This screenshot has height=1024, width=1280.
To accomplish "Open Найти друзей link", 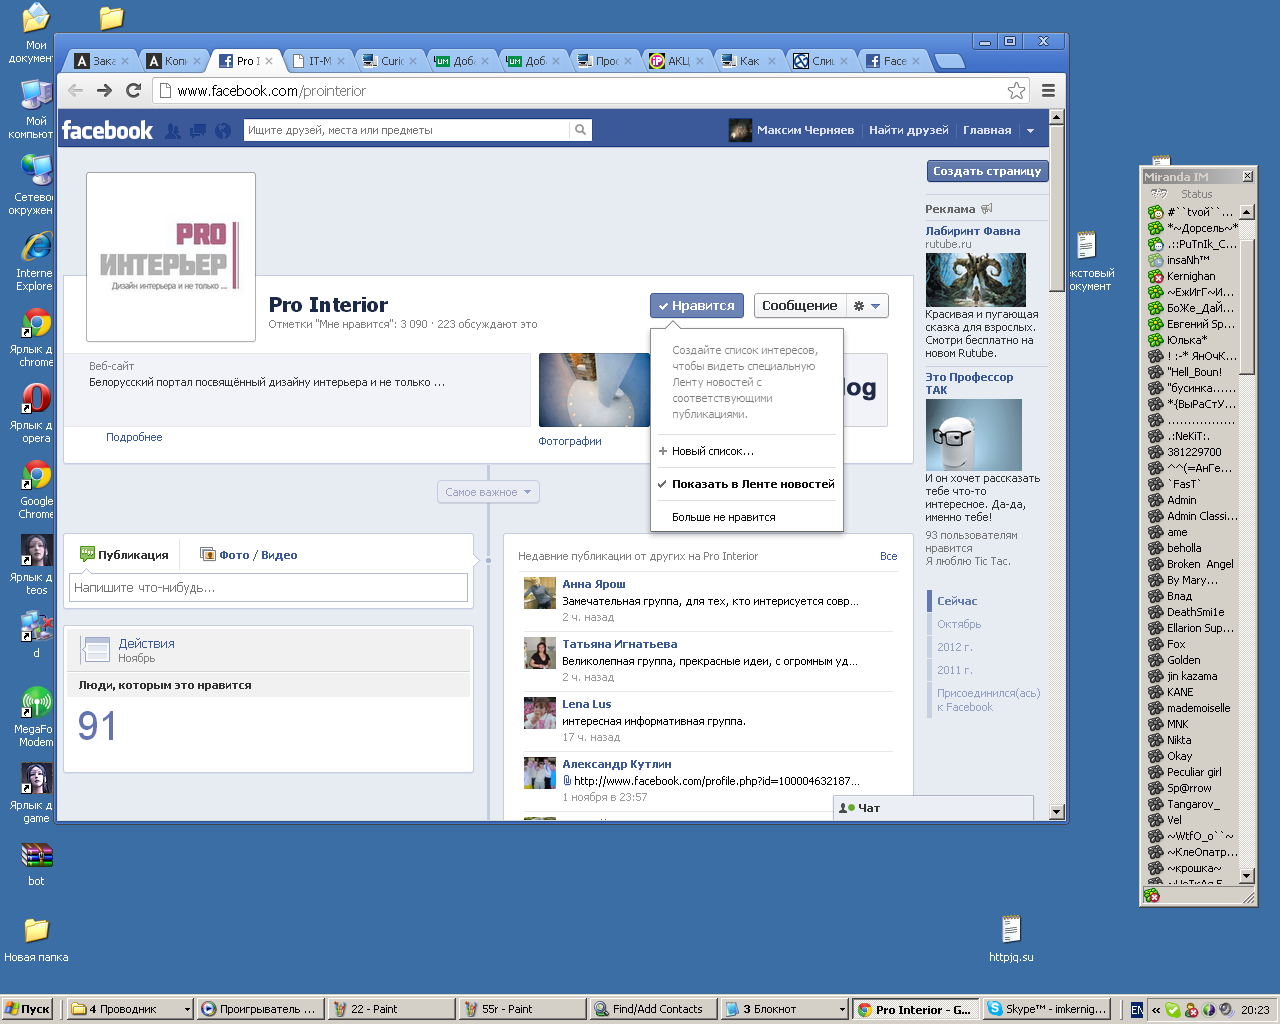I will (908, 130).
